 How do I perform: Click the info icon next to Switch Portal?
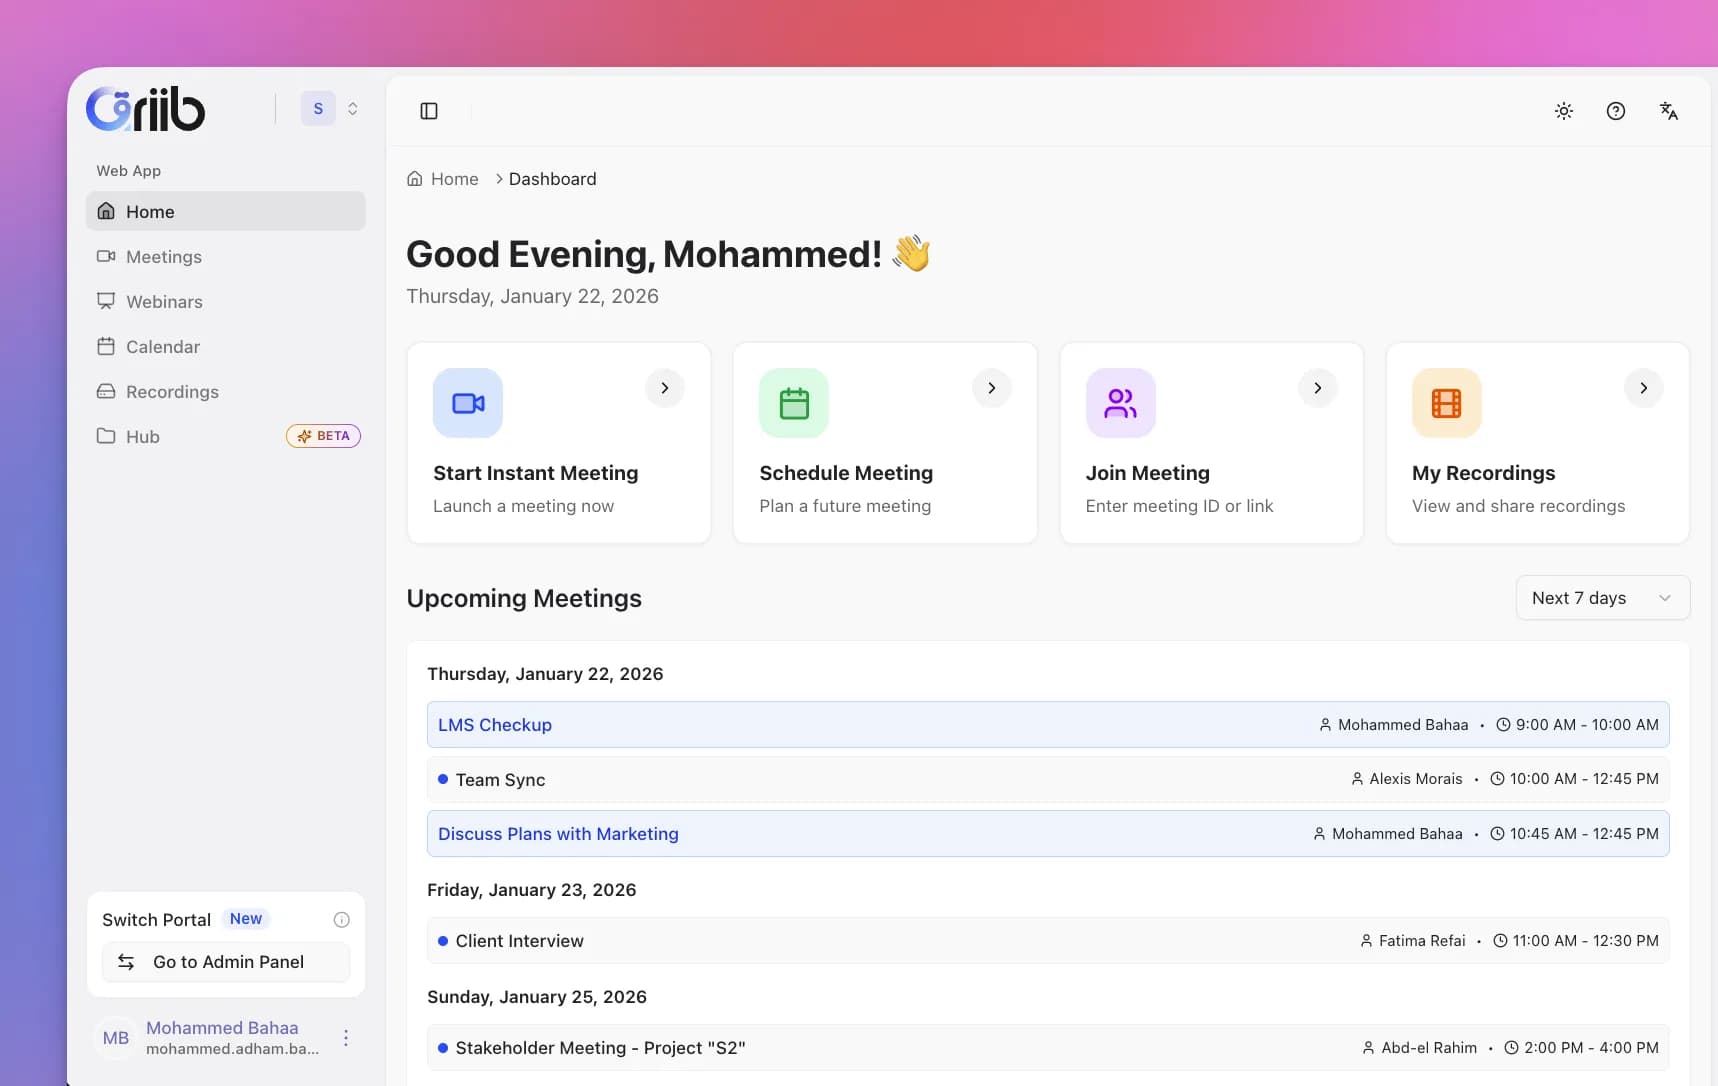pos(341,919)
